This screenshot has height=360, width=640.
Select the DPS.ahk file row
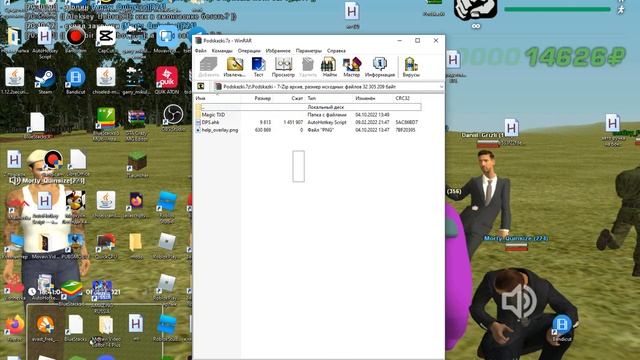coord(308,122)
